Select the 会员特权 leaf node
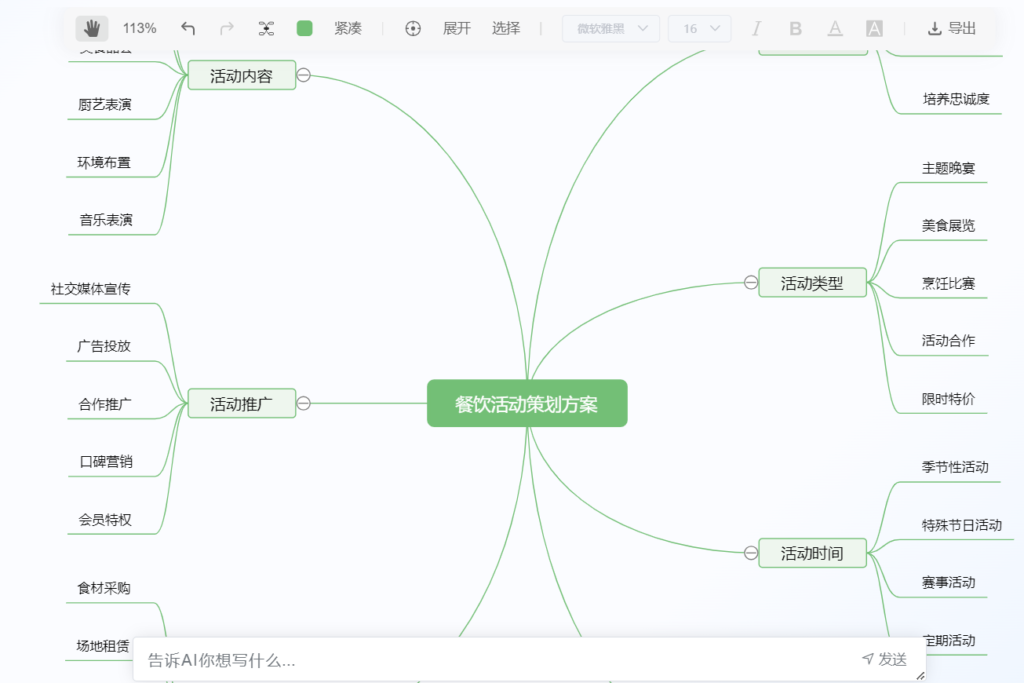This screenshot has height=683, width=1024. click(105, 520)
